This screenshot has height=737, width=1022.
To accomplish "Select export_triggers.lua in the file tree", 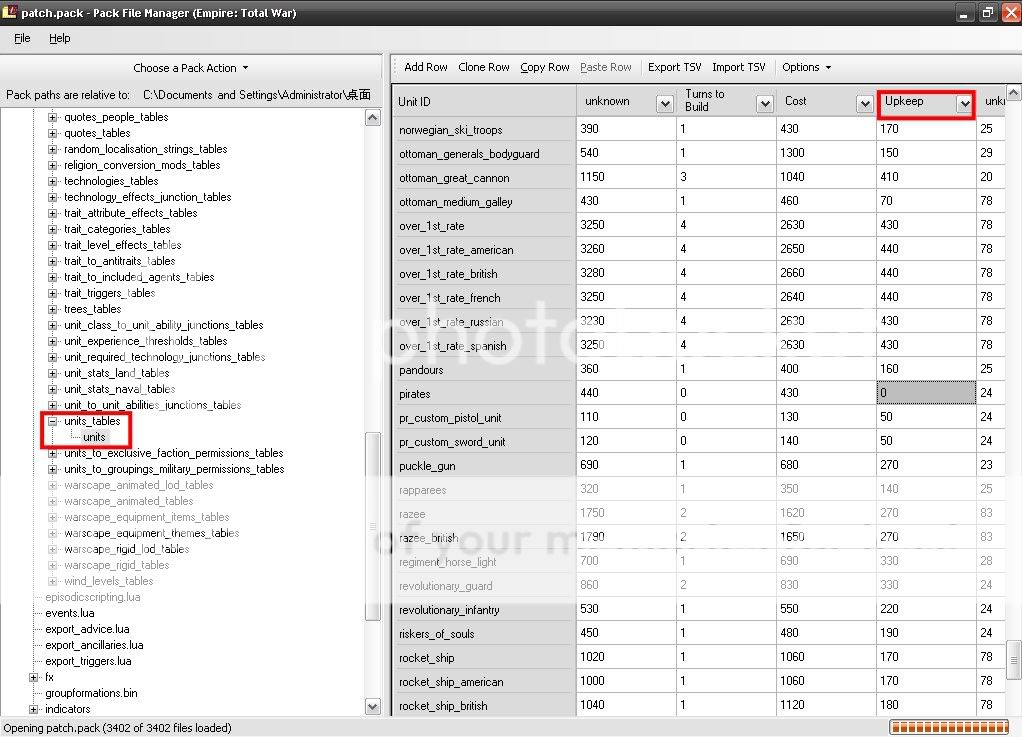I will (88, 661).
